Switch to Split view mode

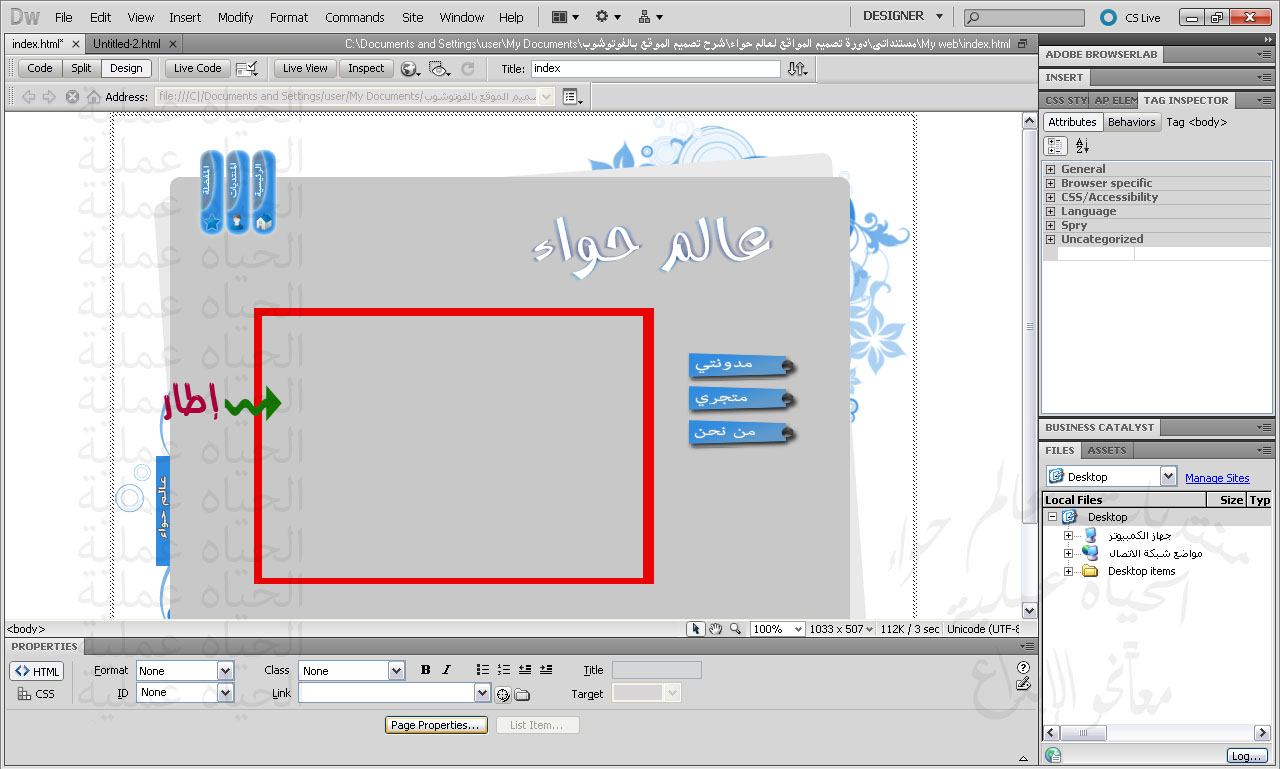(x=81, y=68)
